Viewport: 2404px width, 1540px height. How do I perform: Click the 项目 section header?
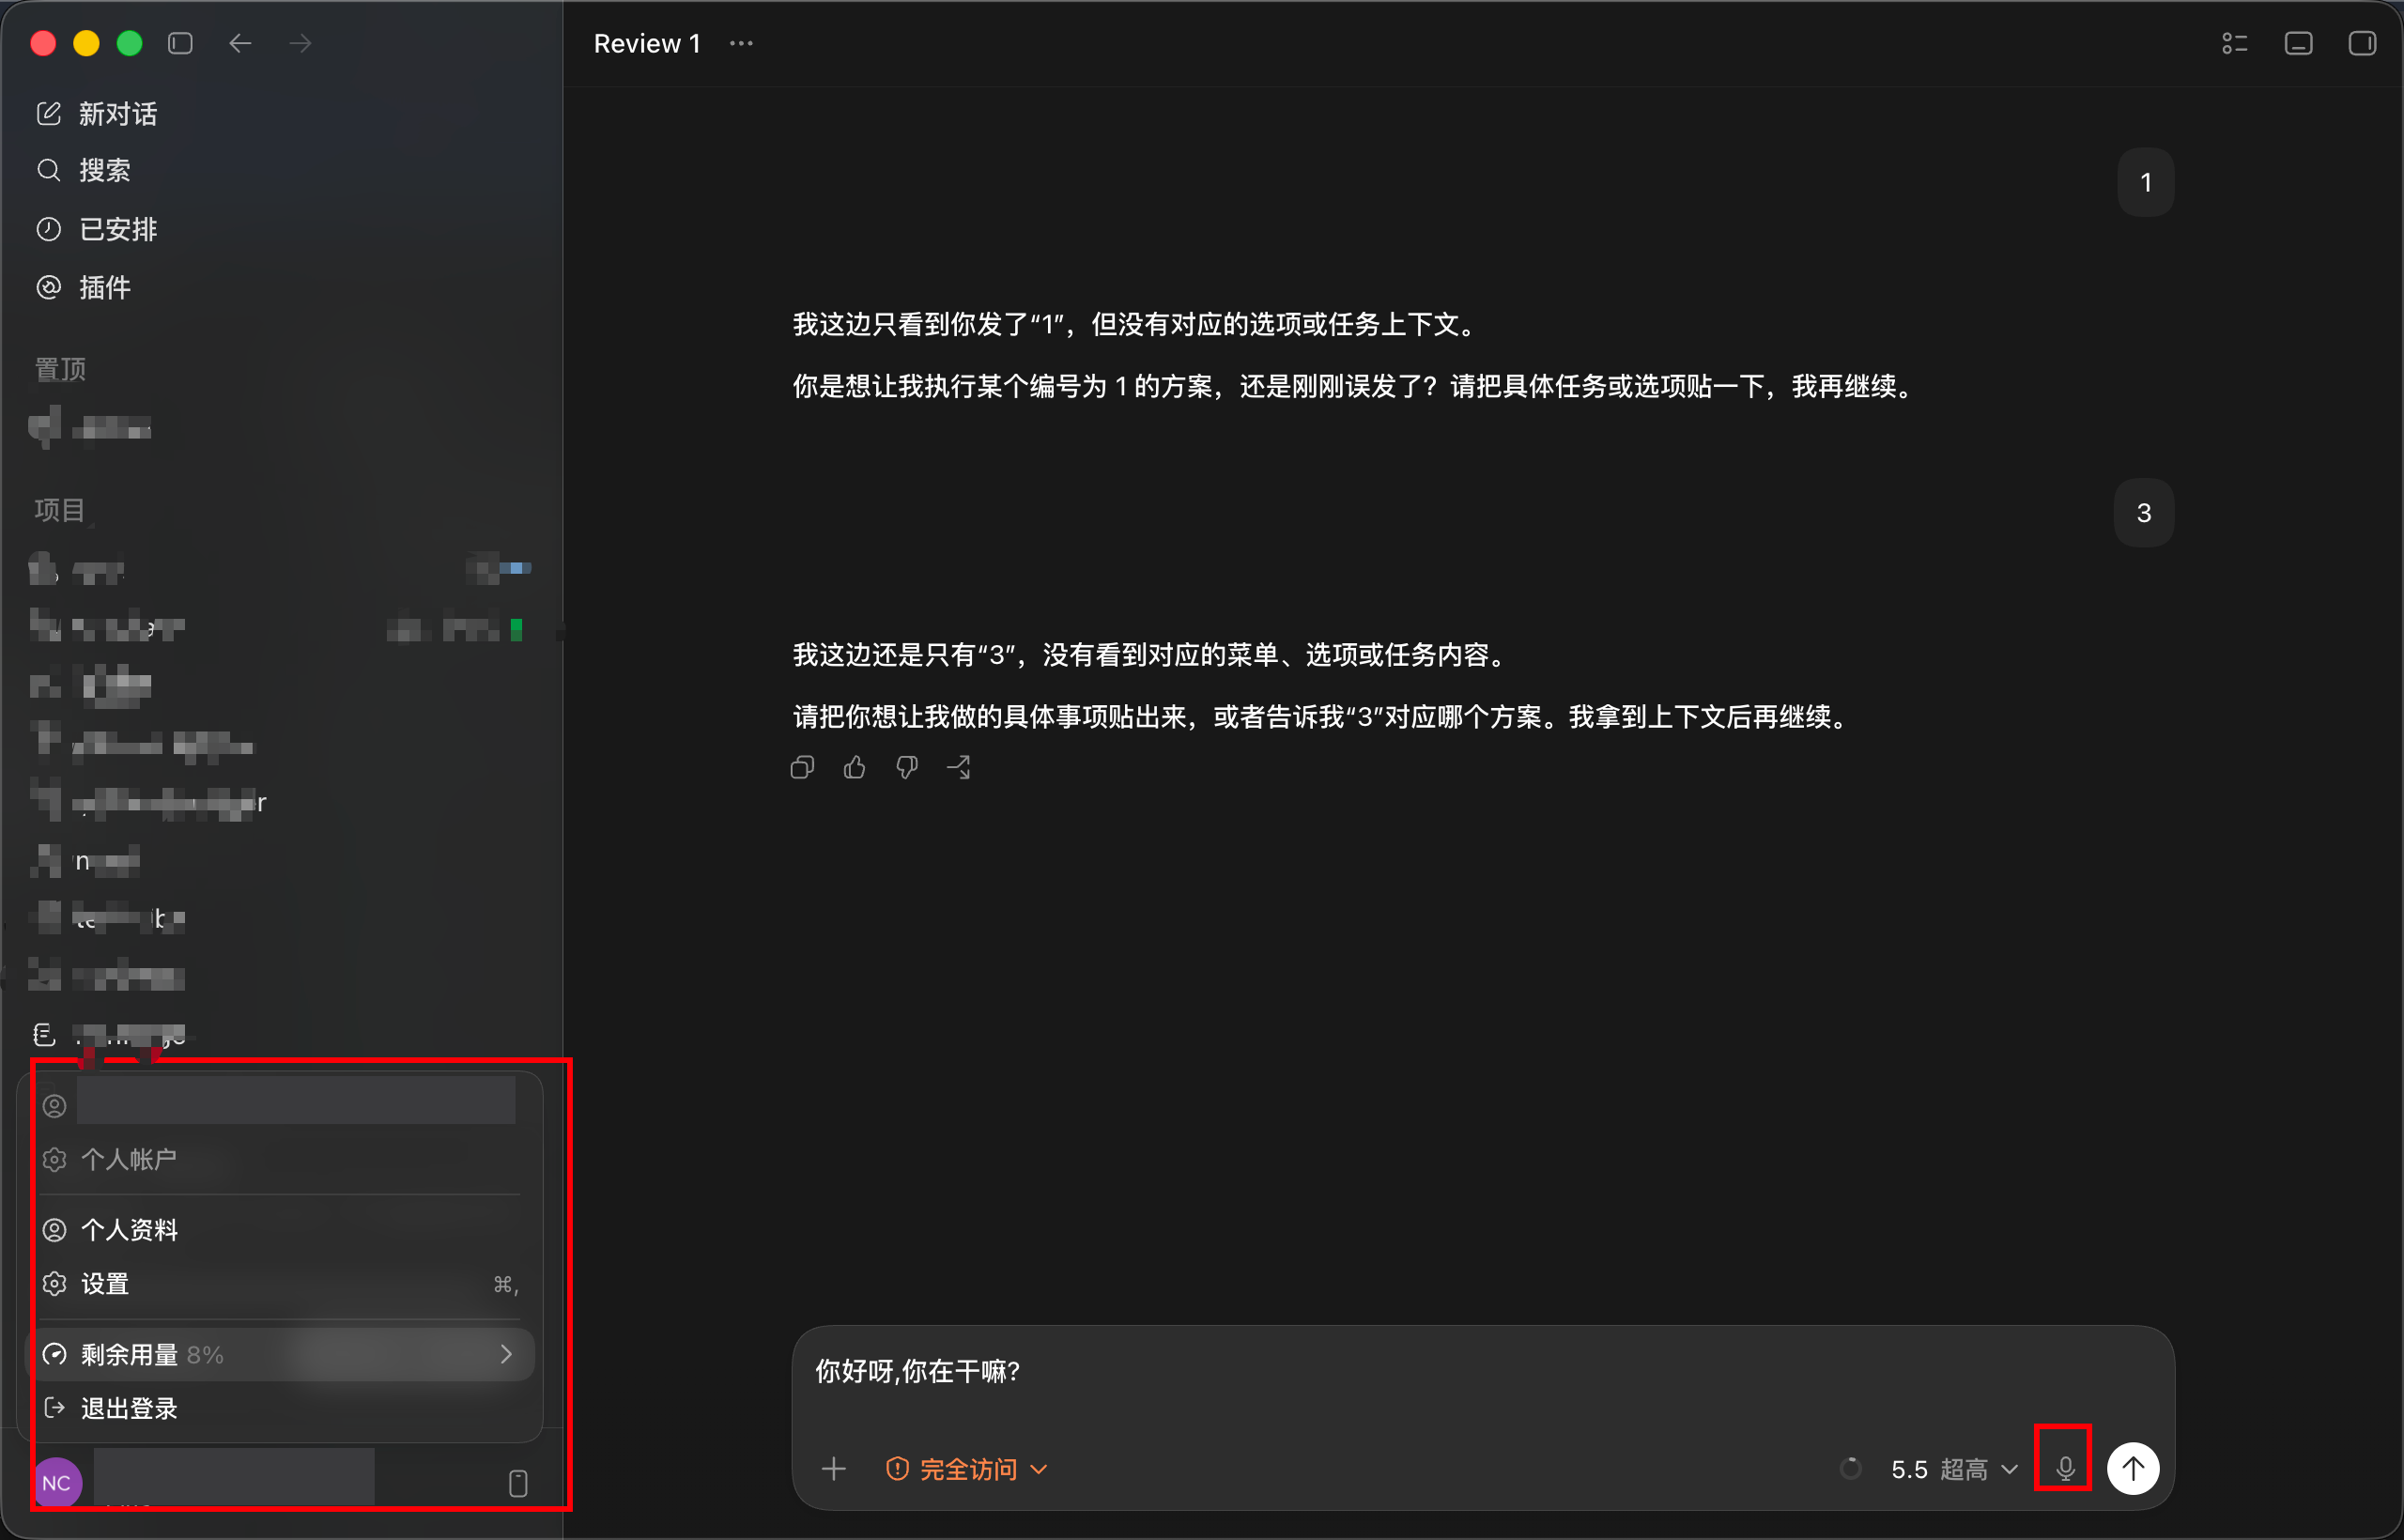click(61, 510)
